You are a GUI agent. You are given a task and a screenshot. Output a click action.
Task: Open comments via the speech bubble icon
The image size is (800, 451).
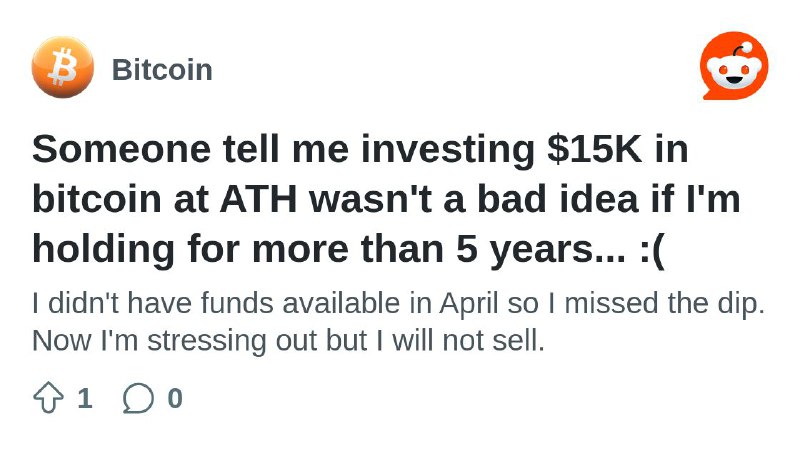(138, 397)
